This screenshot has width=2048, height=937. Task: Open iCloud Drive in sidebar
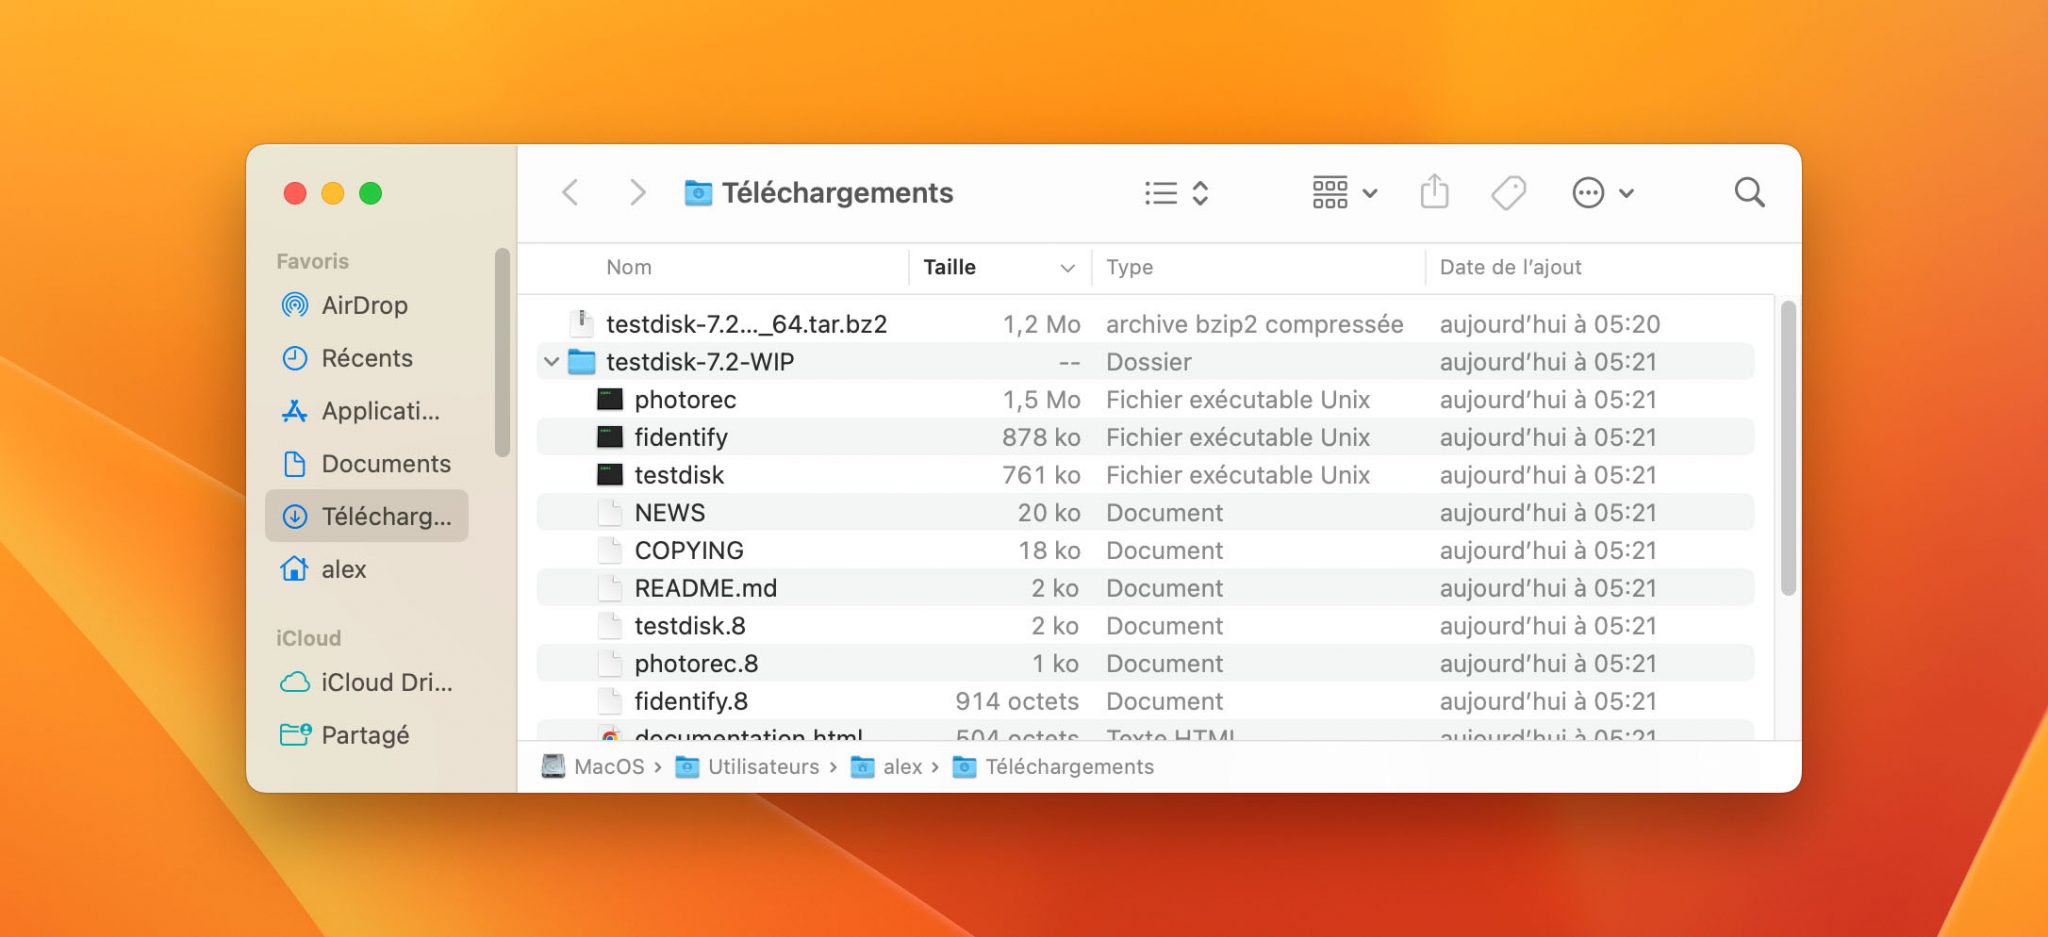coord(366,682)
